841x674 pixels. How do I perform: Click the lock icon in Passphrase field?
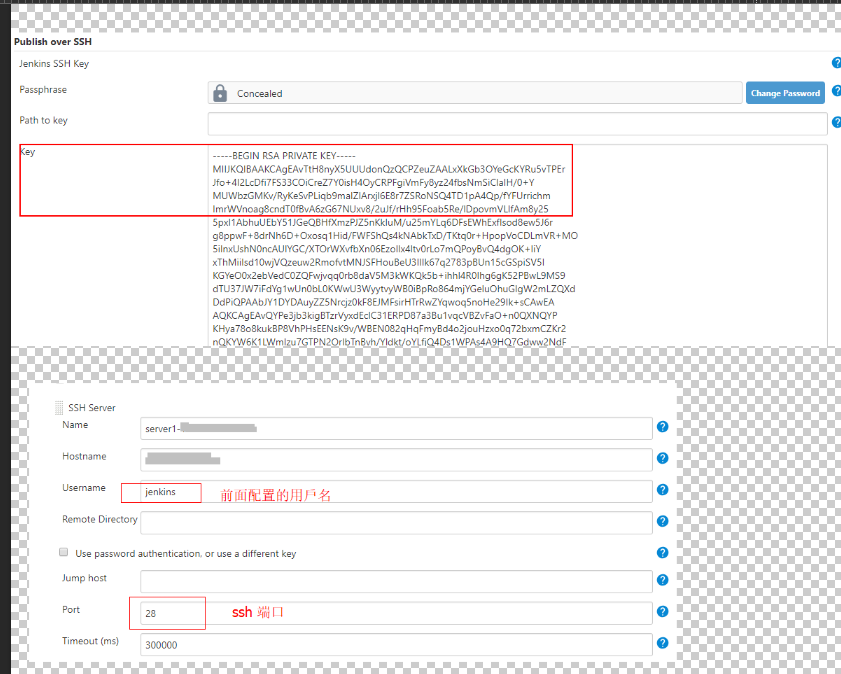(220, 93)
